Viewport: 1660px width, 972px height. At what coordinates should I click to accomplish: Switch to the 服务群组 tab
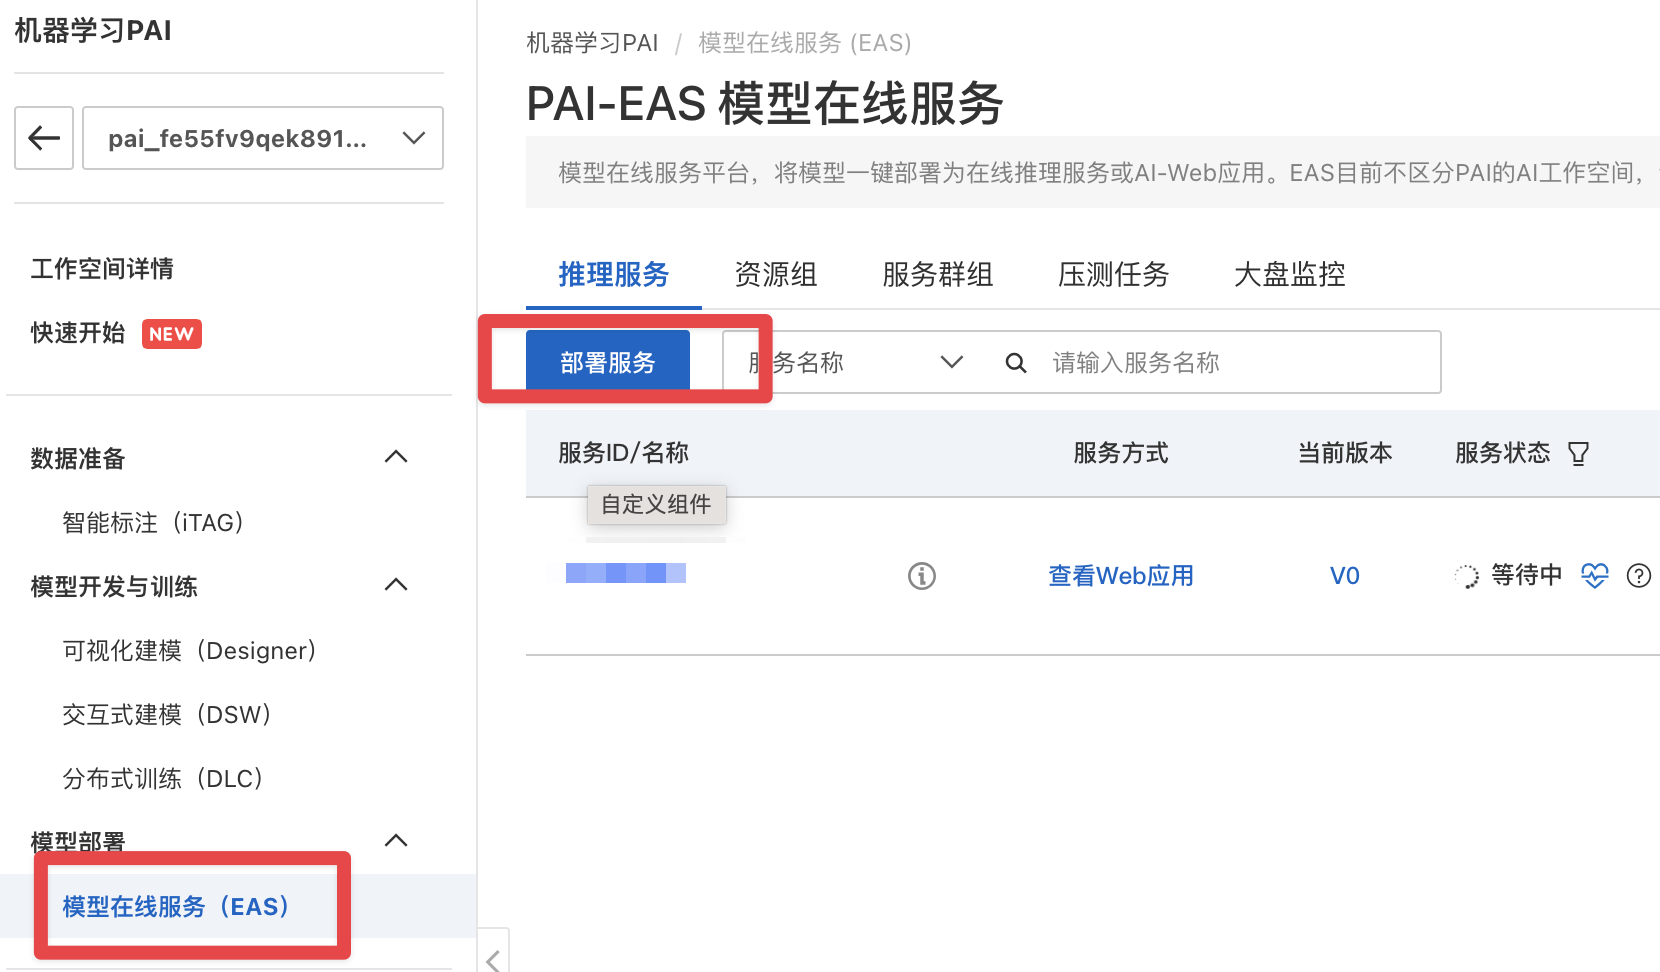pos(938,275)
